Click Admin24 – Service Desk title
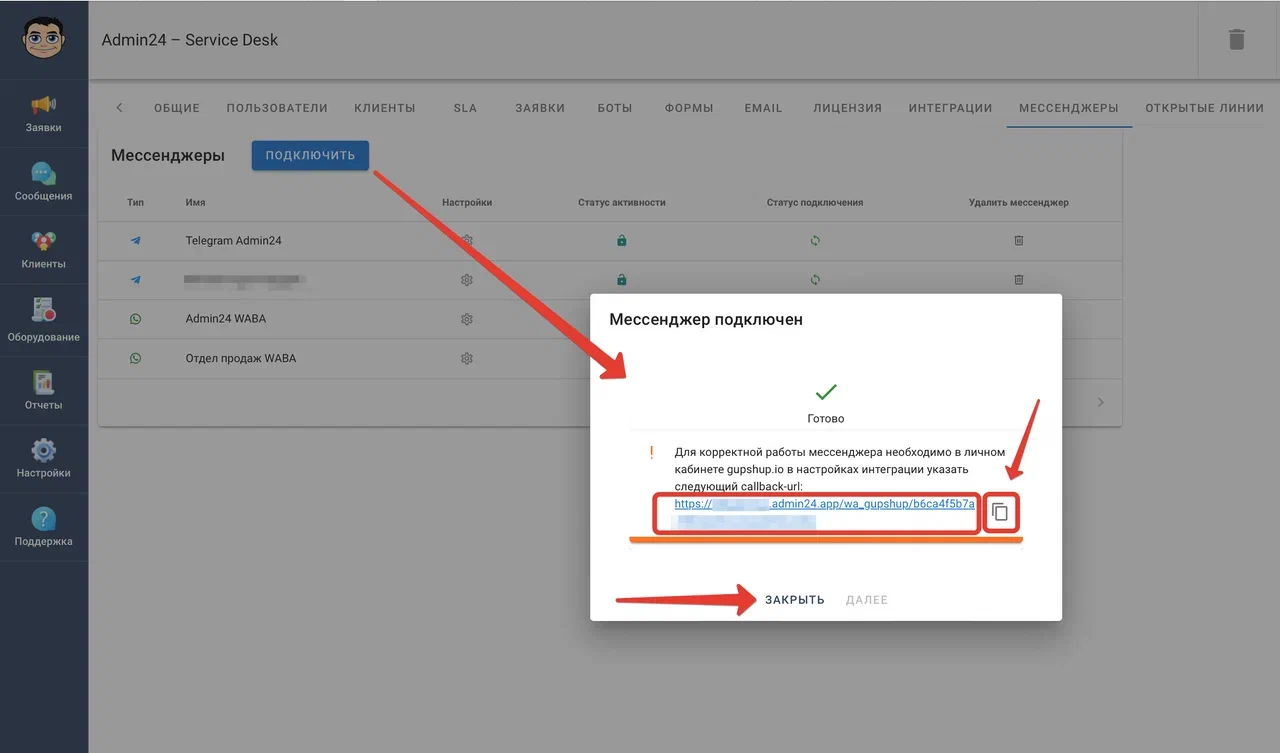The image size is (1280, 753). [190, 40]
